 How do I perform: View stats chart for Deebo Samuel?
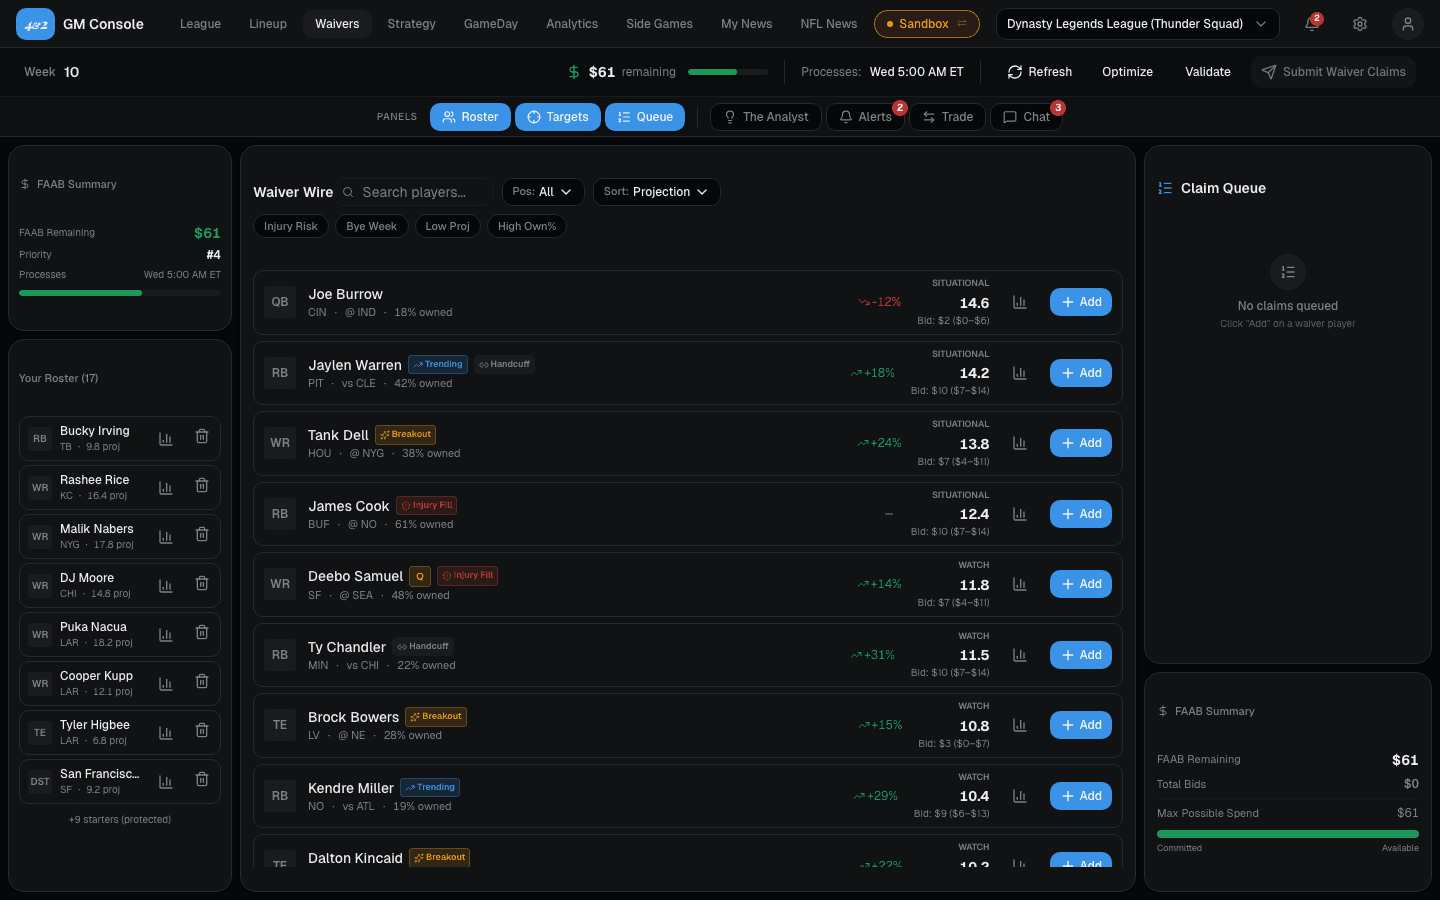pyautogui.click(x=1020, y=584)
